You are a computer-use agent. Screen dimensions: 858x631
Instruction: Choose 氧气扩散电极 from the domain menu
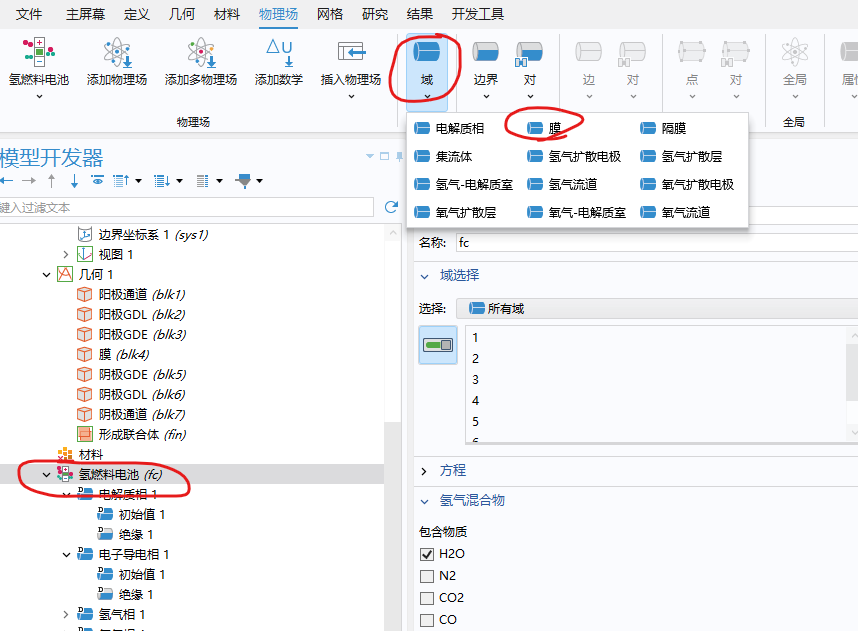[687, 184]
